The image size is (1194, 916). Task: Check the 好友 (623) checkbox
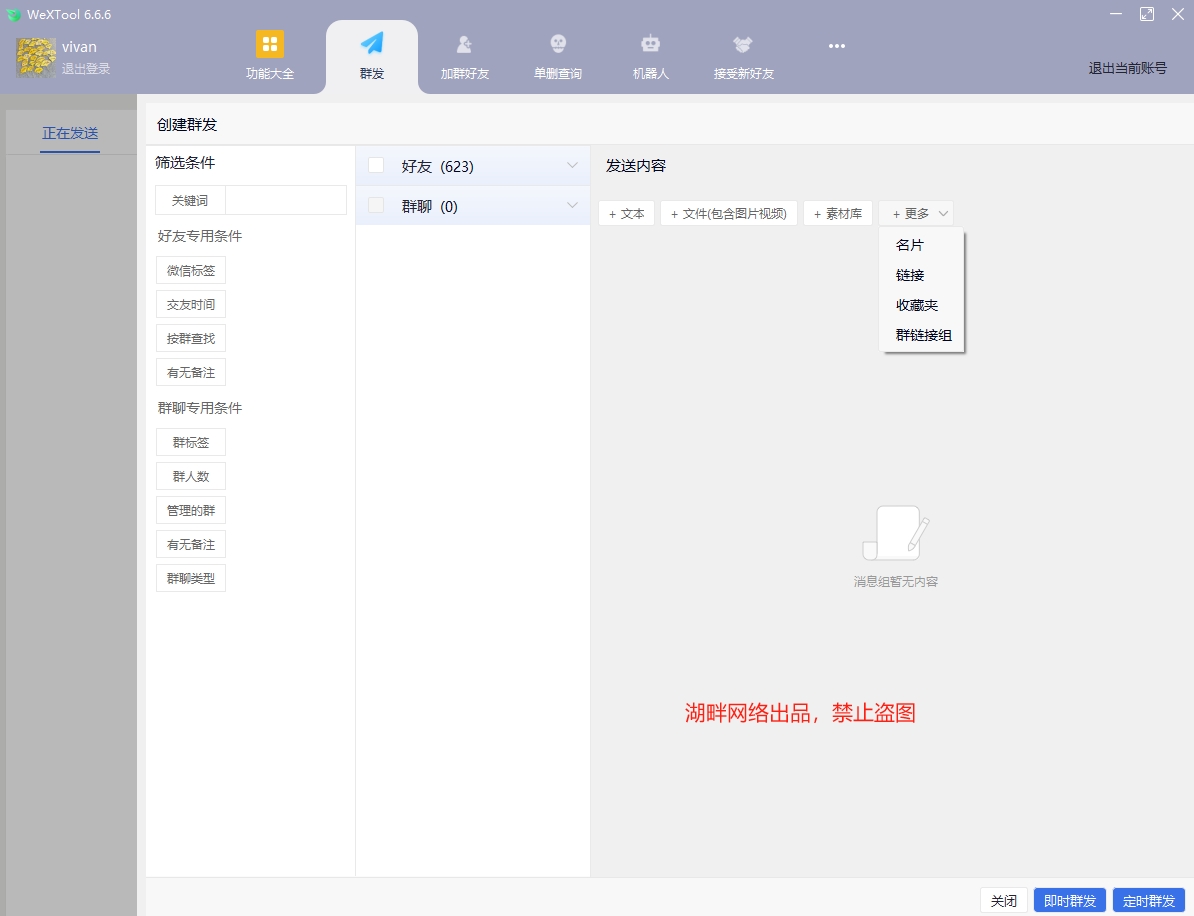click(x=375, y=165)
